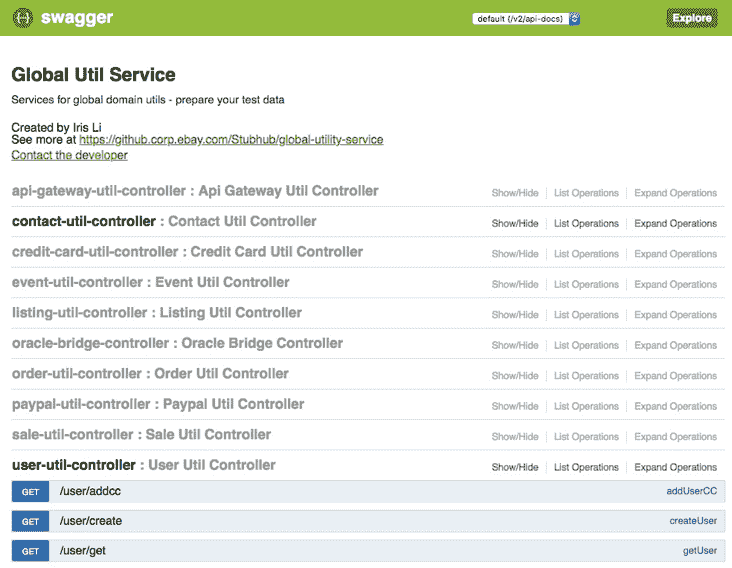Click GET badge for /user/get
Image resolution: width=732 pixels, height=568 pixels.
30,551
